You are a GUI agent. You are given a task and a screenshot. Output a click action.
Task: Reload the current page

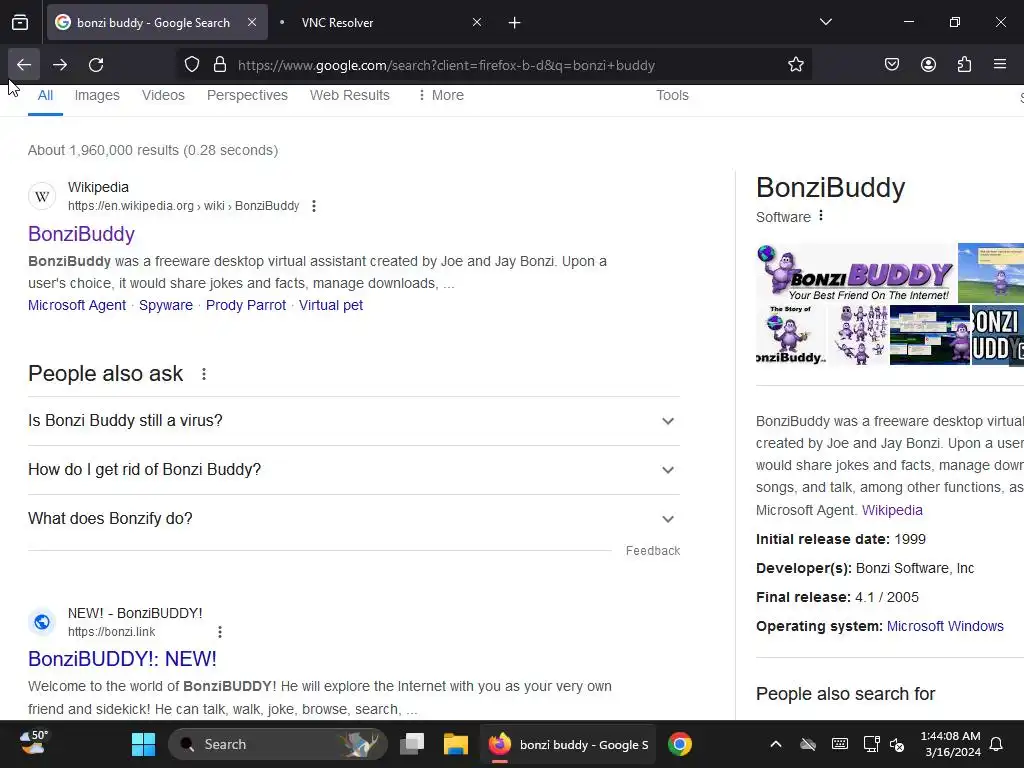click(96, 65)
